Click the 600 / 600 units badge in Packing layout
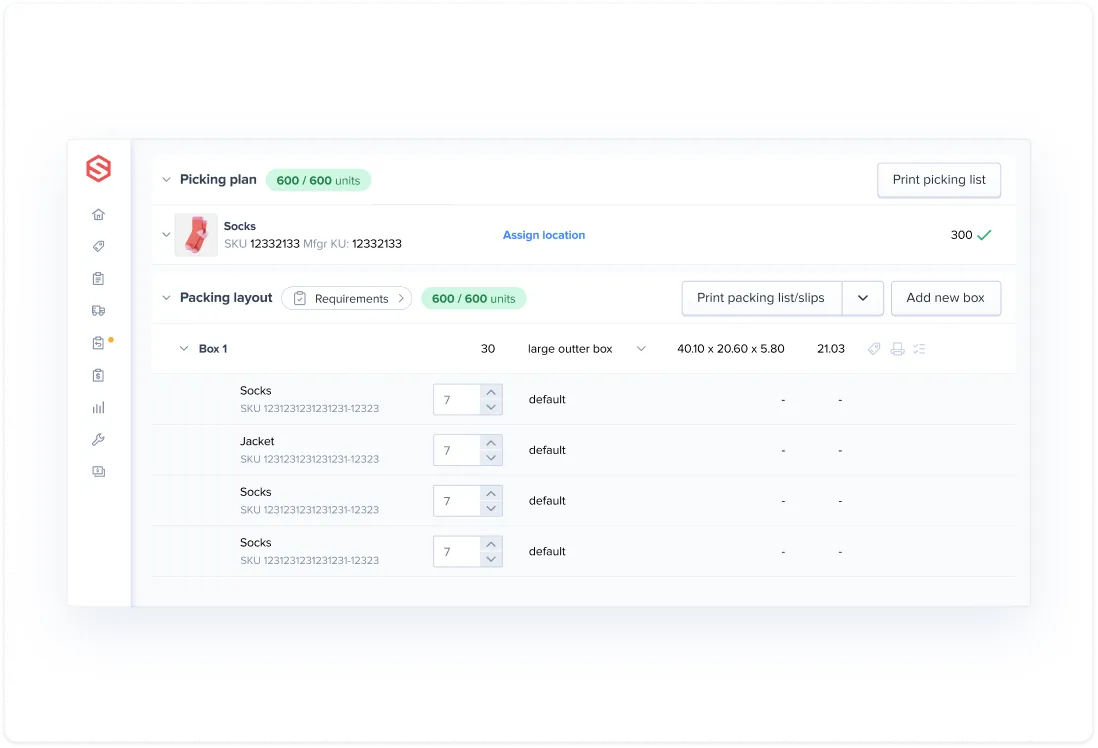 point(473,299)
